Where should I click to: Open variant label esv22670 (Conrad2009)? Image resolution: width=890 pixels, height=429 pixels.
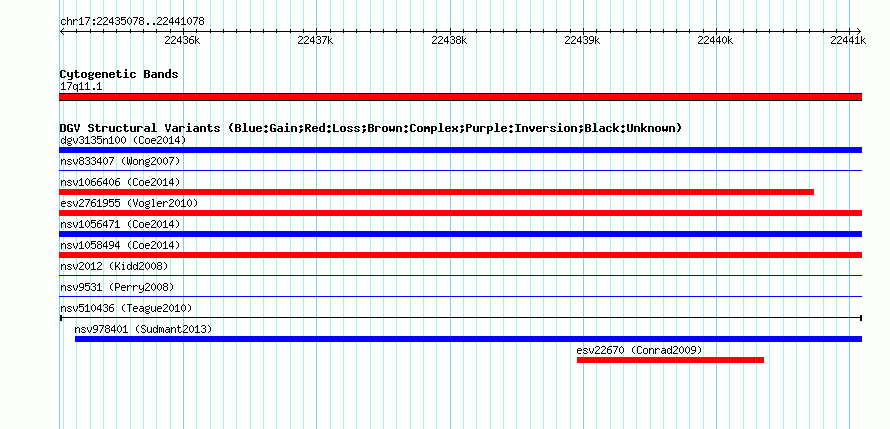tap(639, 350)
